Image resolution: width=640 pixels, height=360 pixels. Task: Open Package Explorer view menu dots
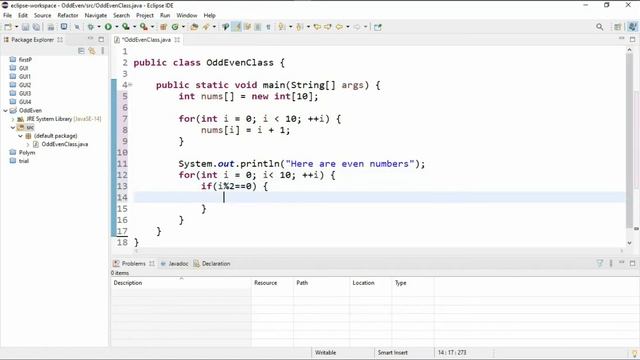pos(102,51)
